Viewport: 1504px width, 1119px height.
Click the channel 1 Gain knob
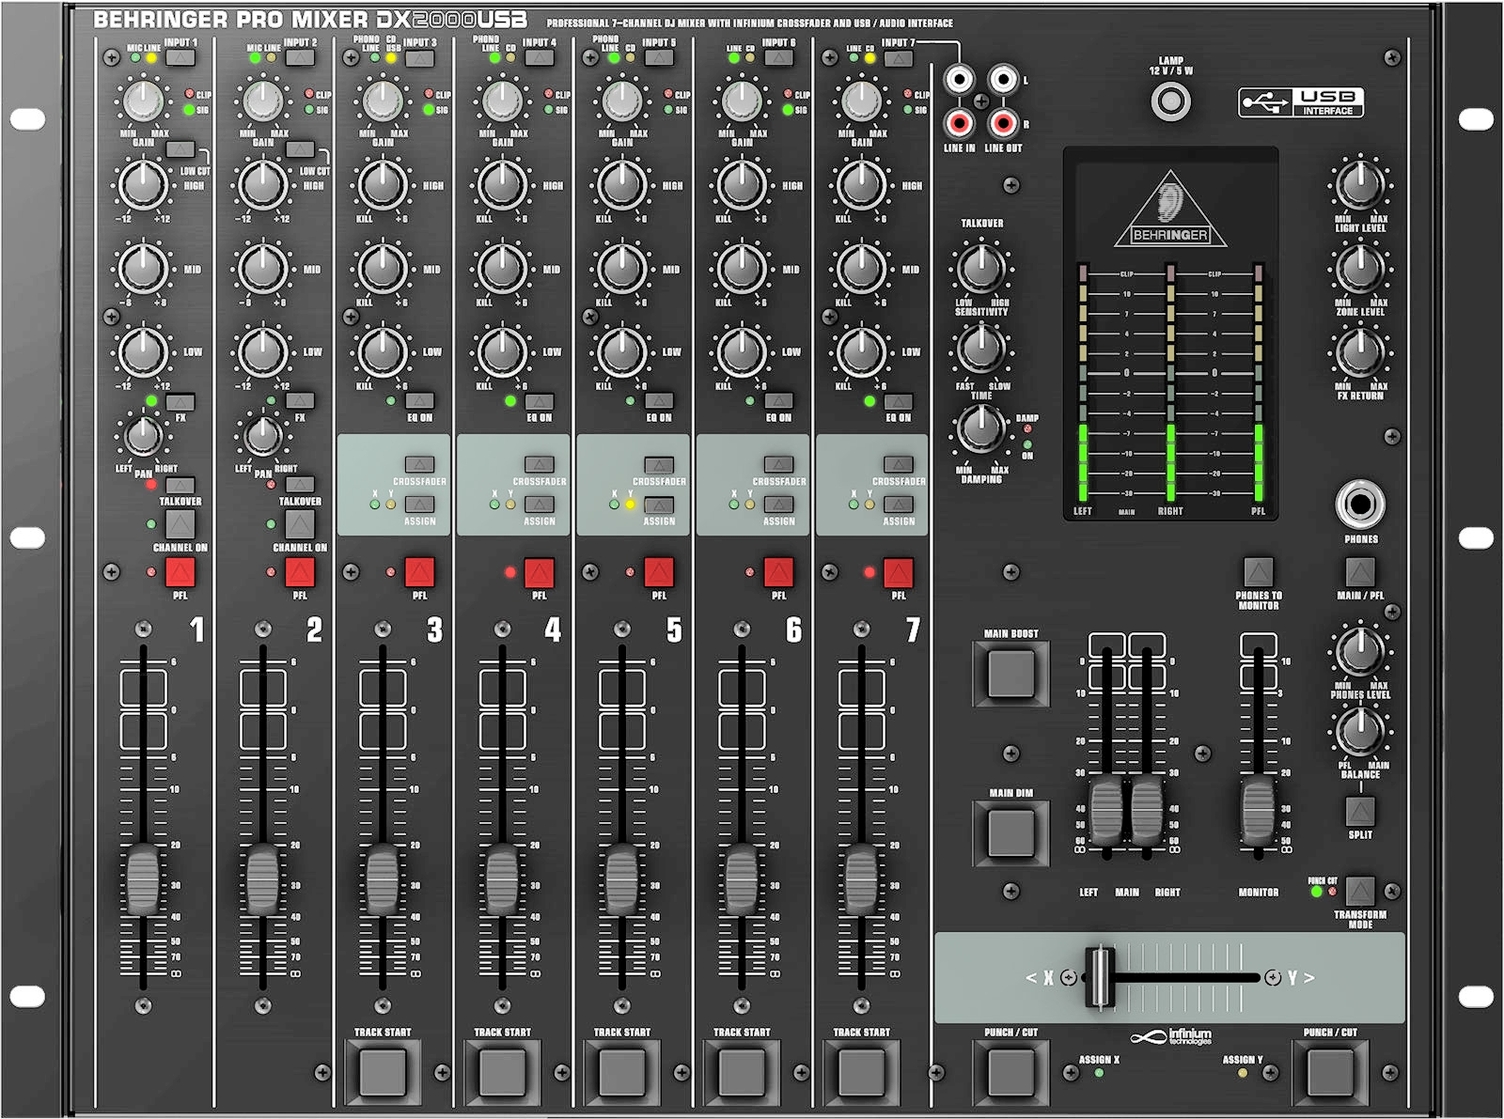coord(144,101)
